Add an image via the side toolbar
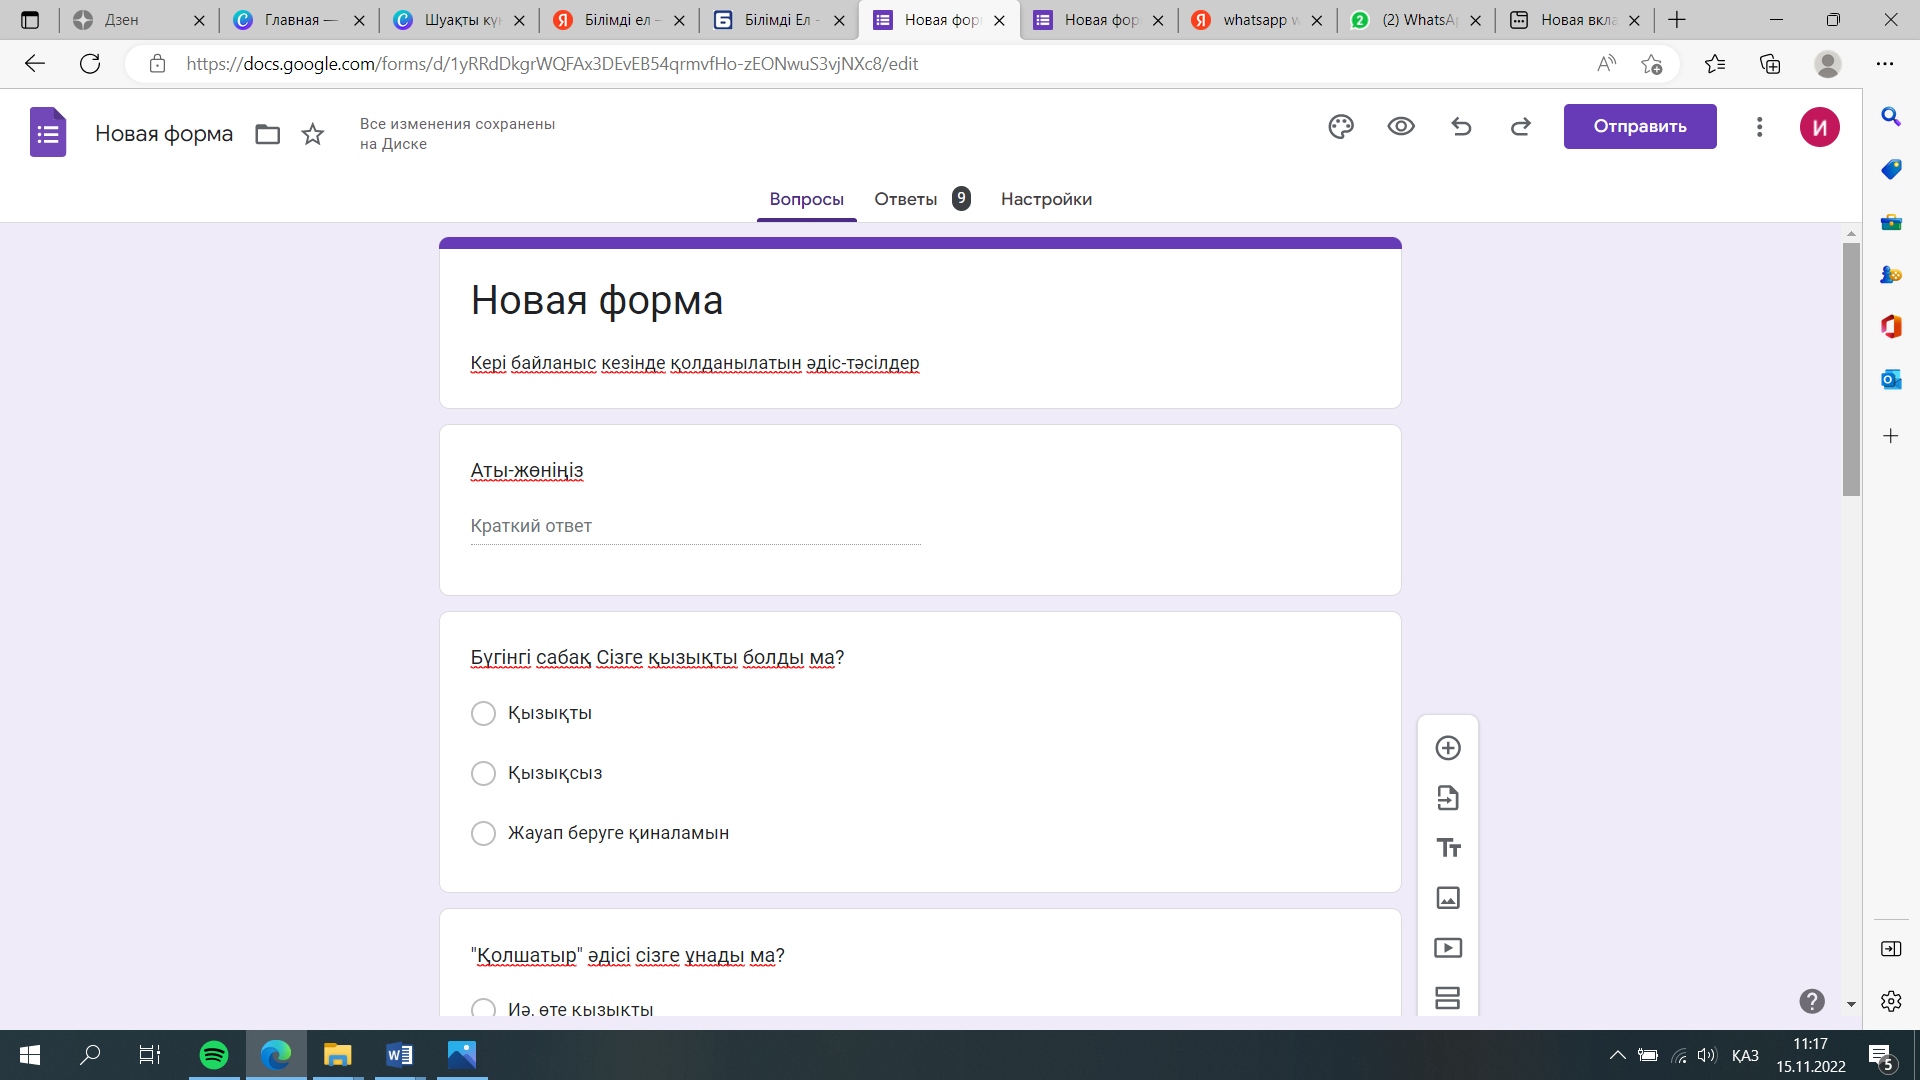The image size is (1920, 1080). click(1448, 898)
